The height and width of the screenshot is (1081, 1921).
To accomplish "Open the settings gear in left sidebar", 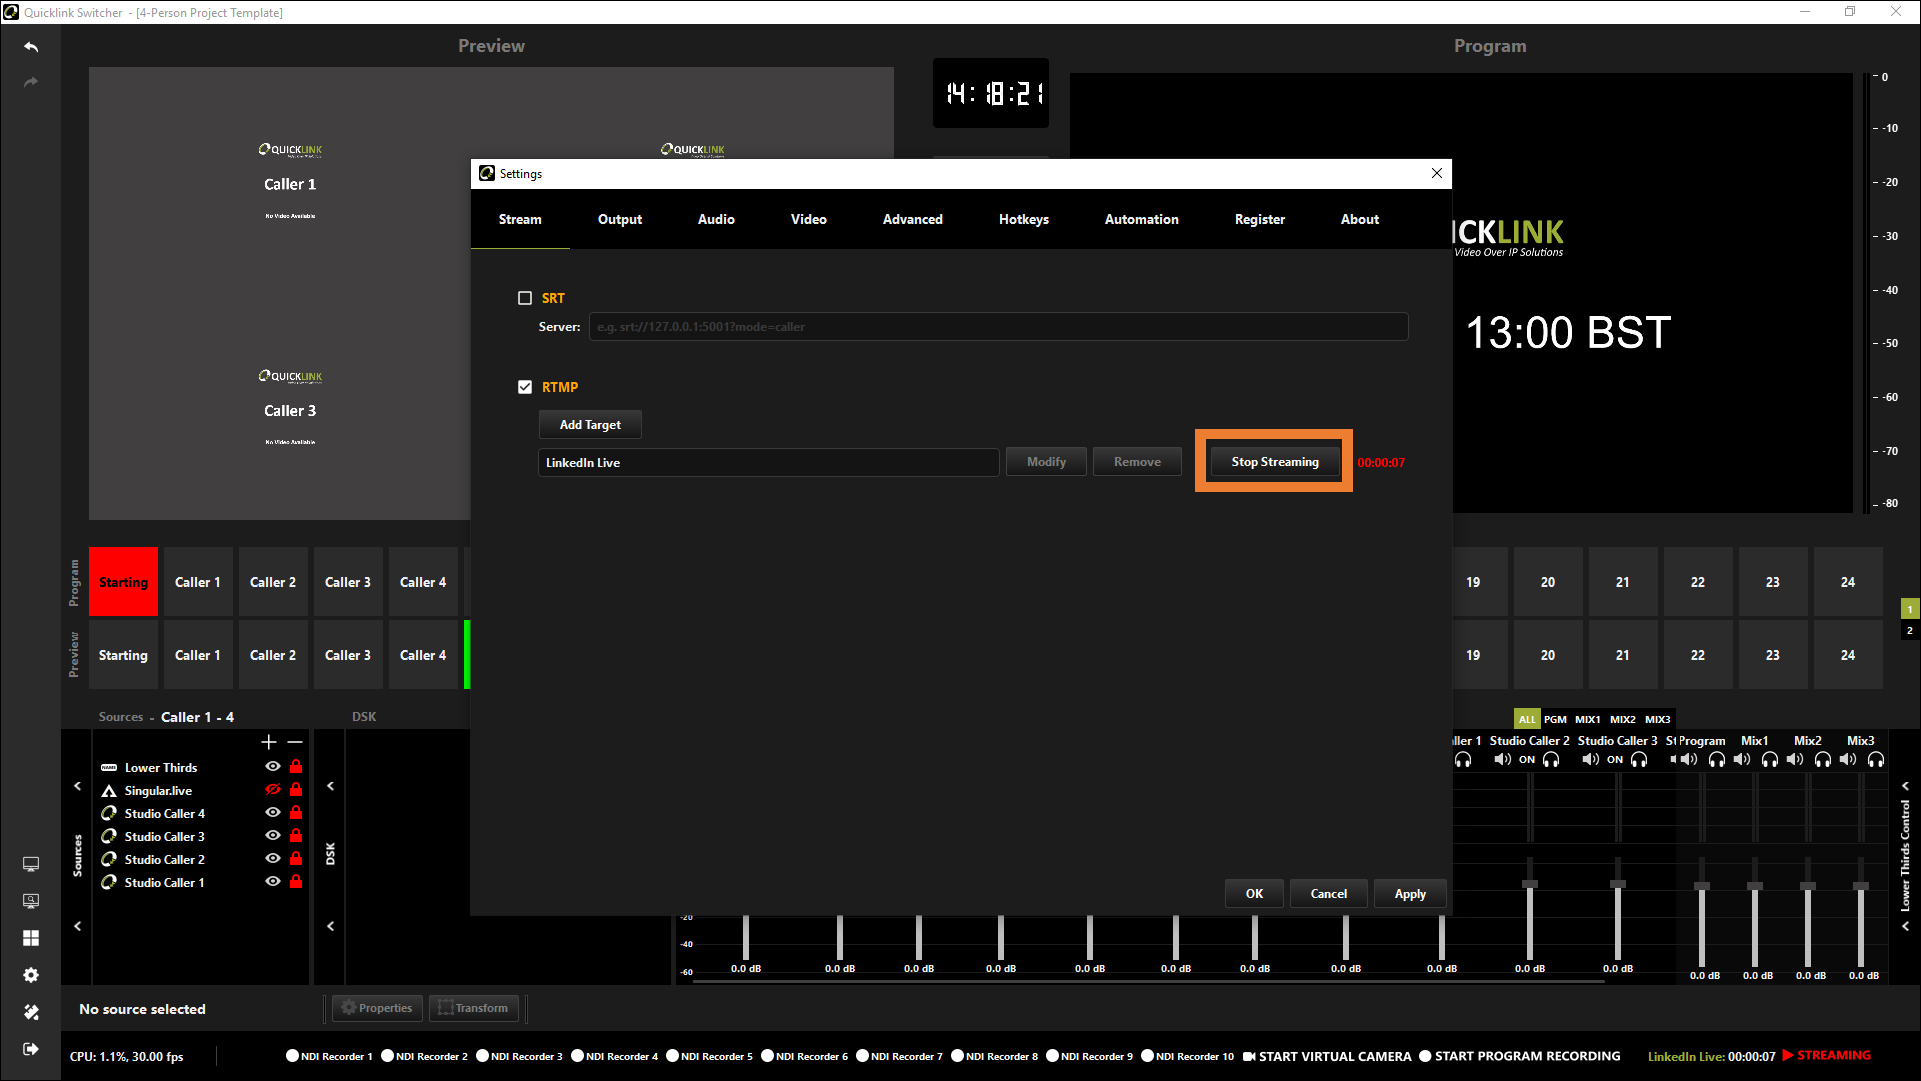I will (31, 975).
